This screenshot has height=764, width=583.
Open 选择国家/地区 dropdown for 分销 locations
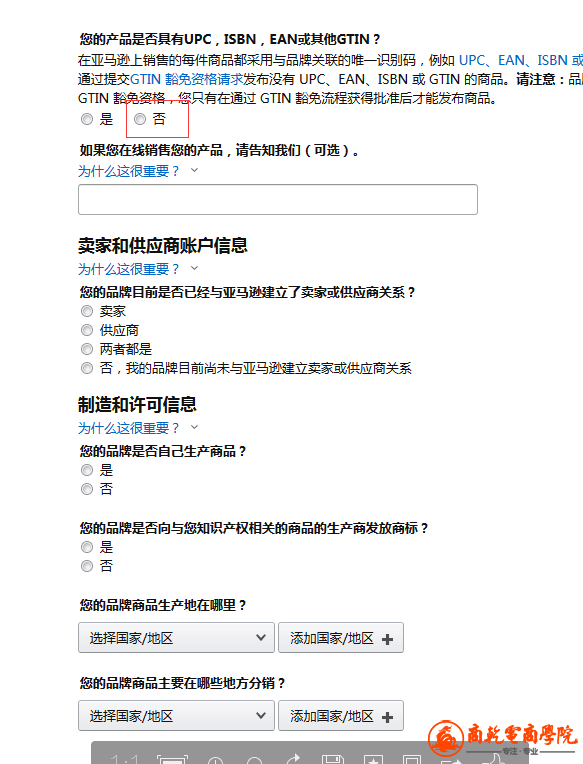(176, 716)
